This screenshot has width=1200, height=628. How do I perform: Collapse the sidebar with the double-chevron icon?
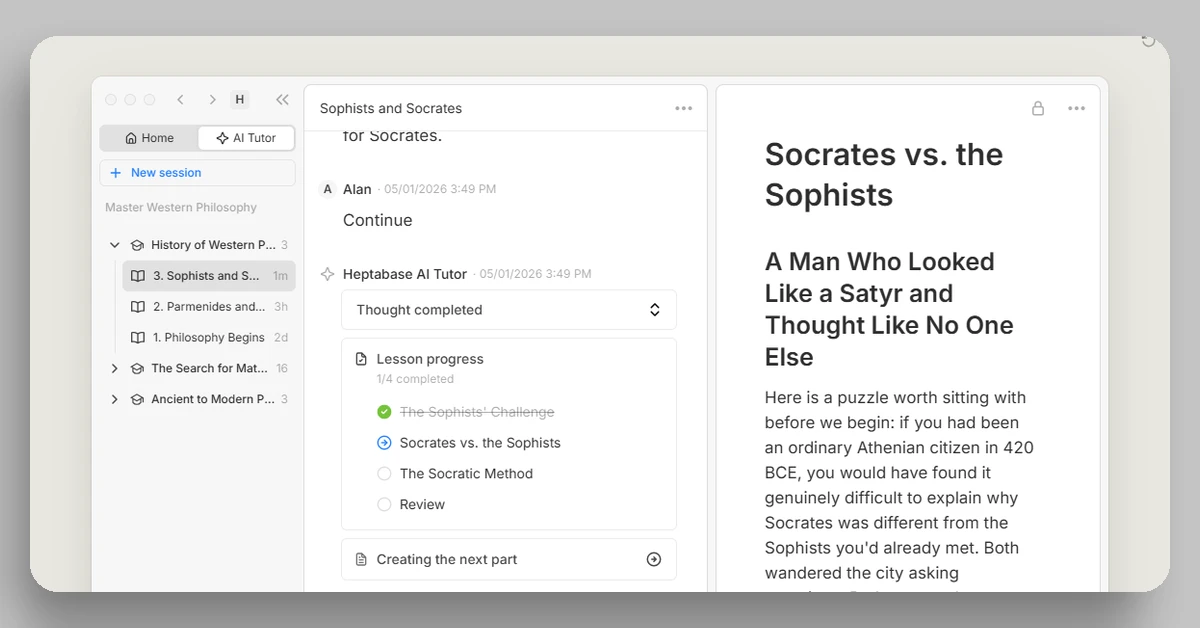(282, 100)
